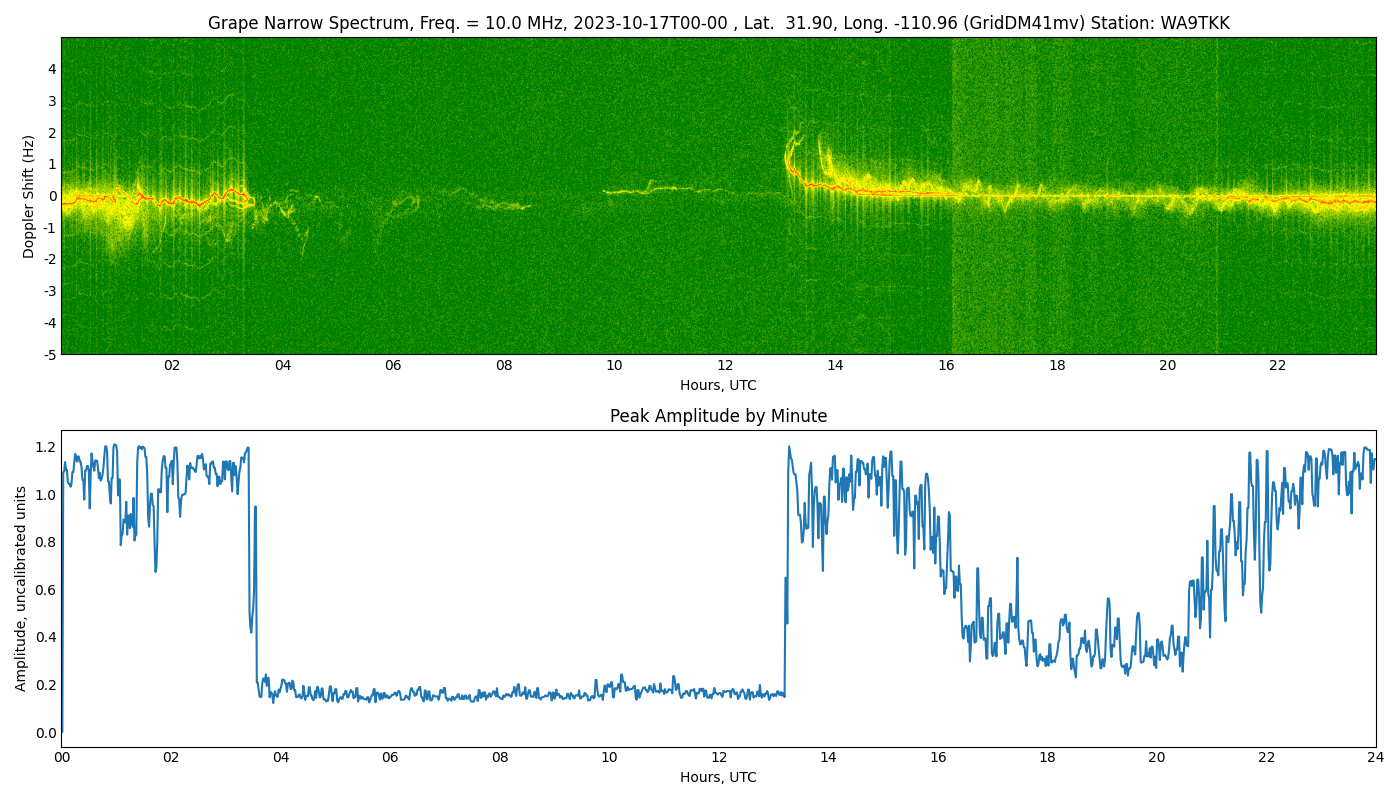Click the GridDM41mv locator text in the title
1400x800 pixels.
[x=1029, y=23]
